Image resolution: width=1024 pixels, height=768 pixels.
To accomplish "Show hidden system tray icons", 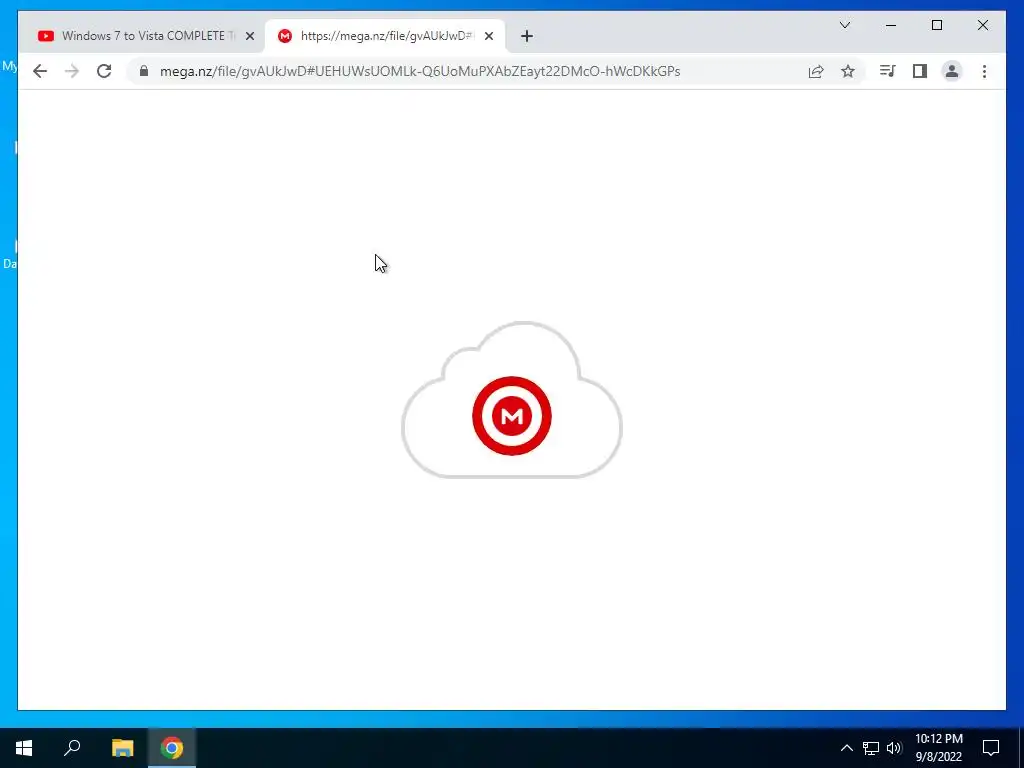I will pyautogui.click(x=846, y=748).
